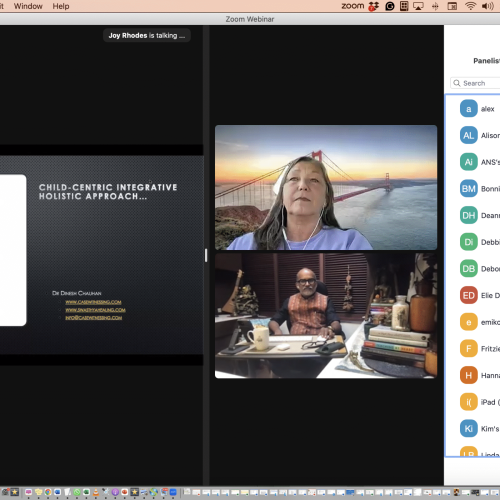The height and width of the screenshot is (500, 500).
Task: Open the Dropbox menu bar icon
Action: click(374, 6)
